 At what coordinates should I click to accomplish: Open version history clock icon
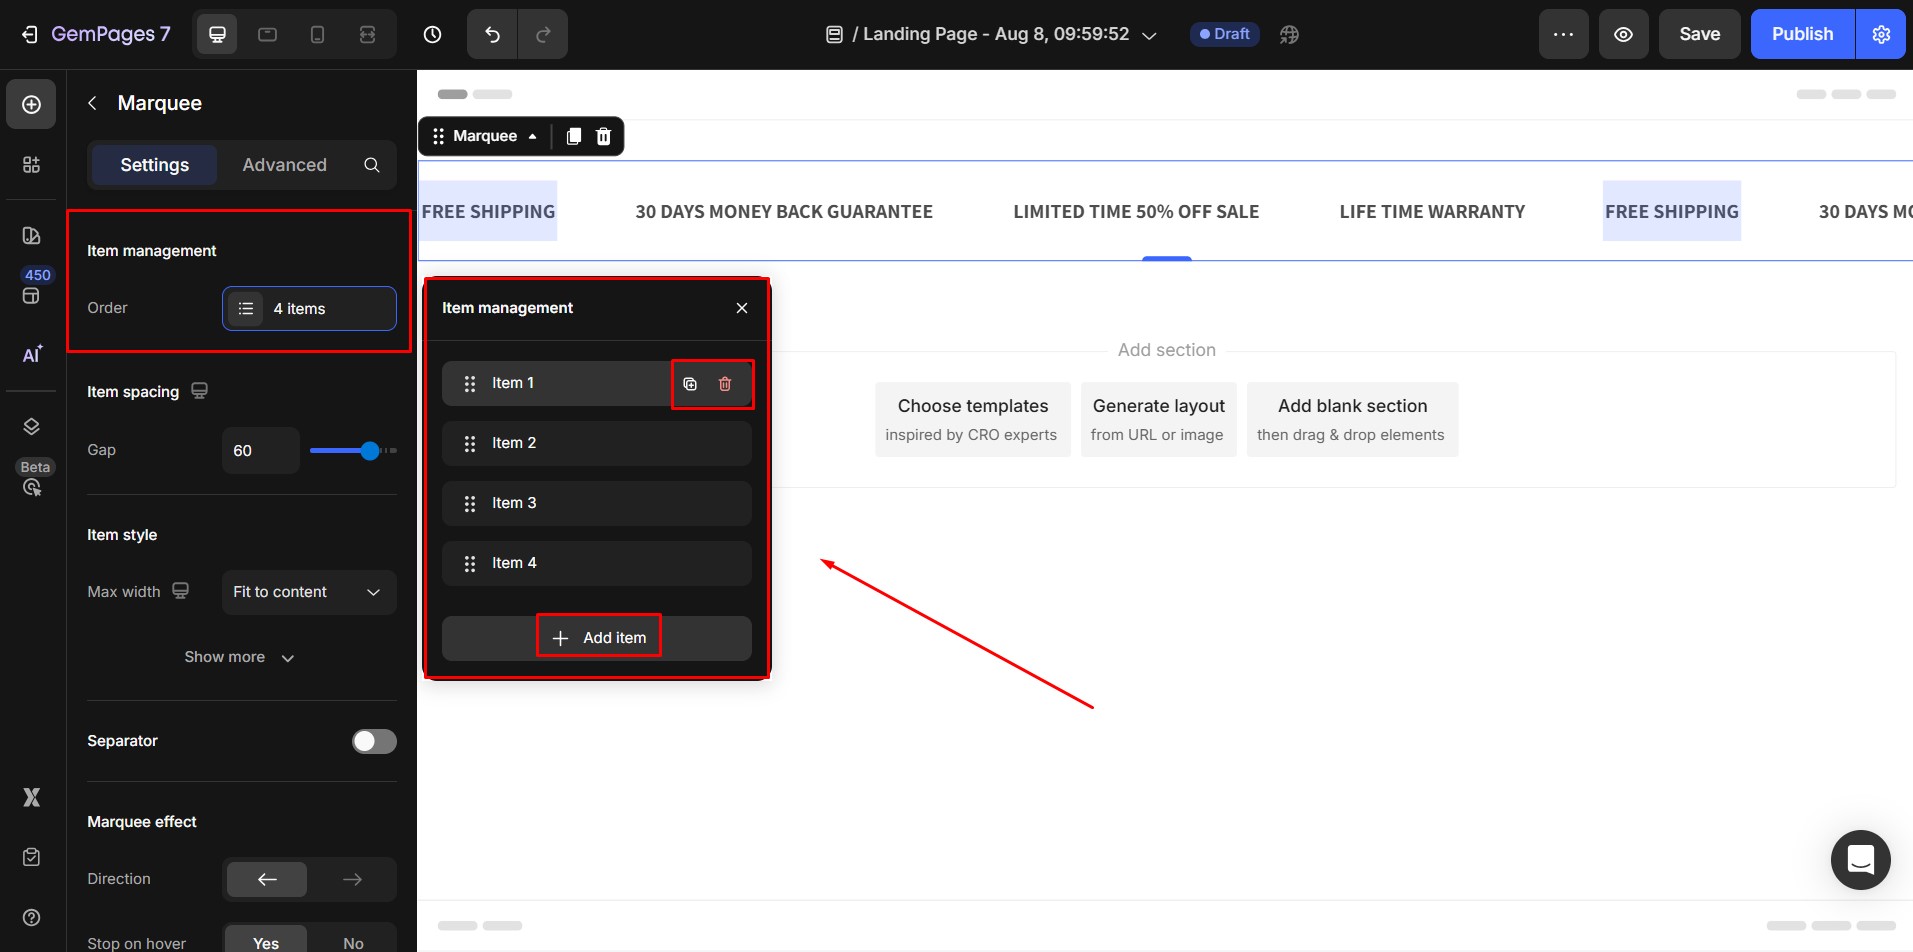pyautogui.click(x=432, y=35)
